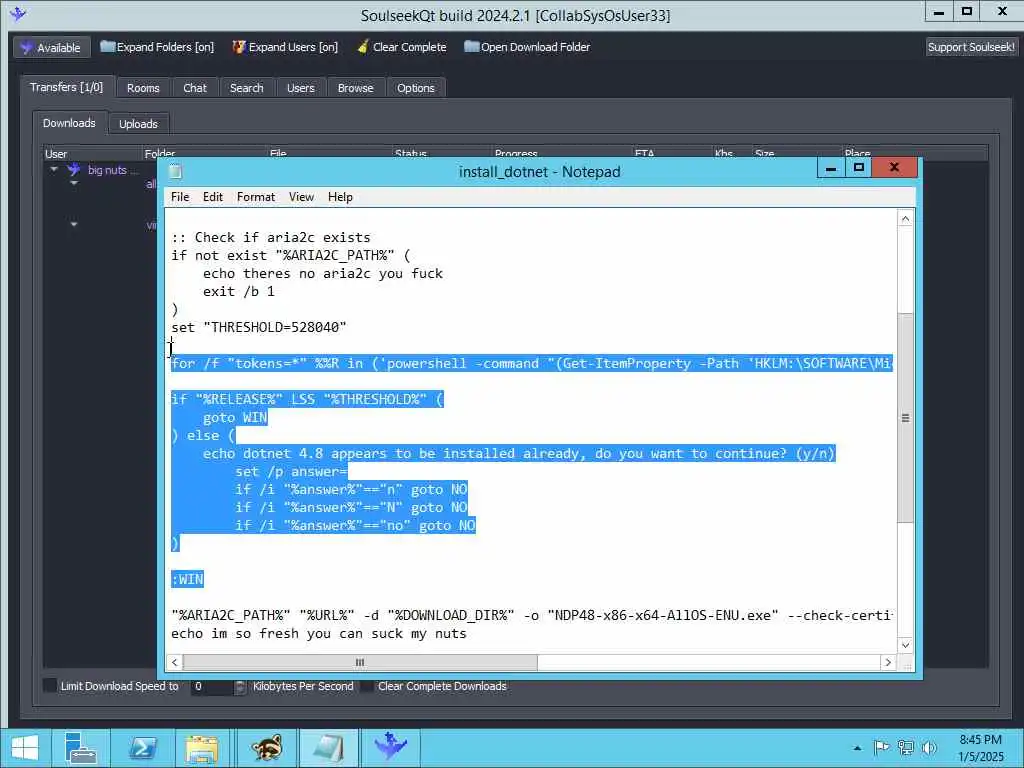Switch to Notepad via taskbar icon

pyautogui.click(x=328, y=748)
